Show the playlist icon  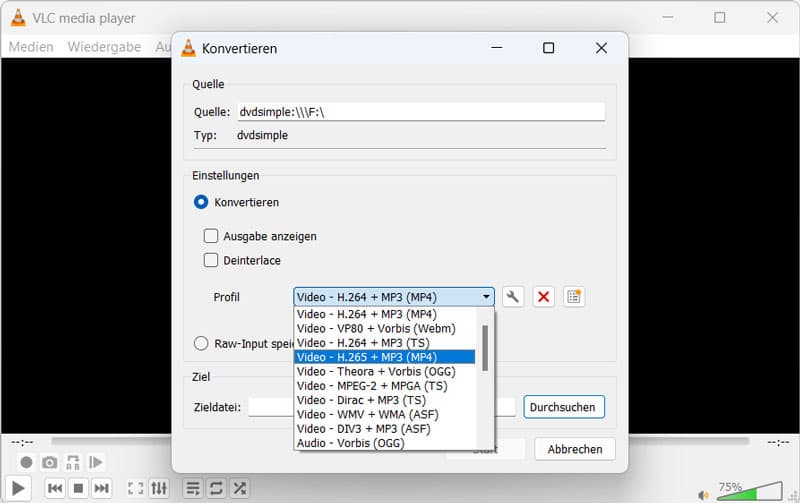tap(193, 488)
